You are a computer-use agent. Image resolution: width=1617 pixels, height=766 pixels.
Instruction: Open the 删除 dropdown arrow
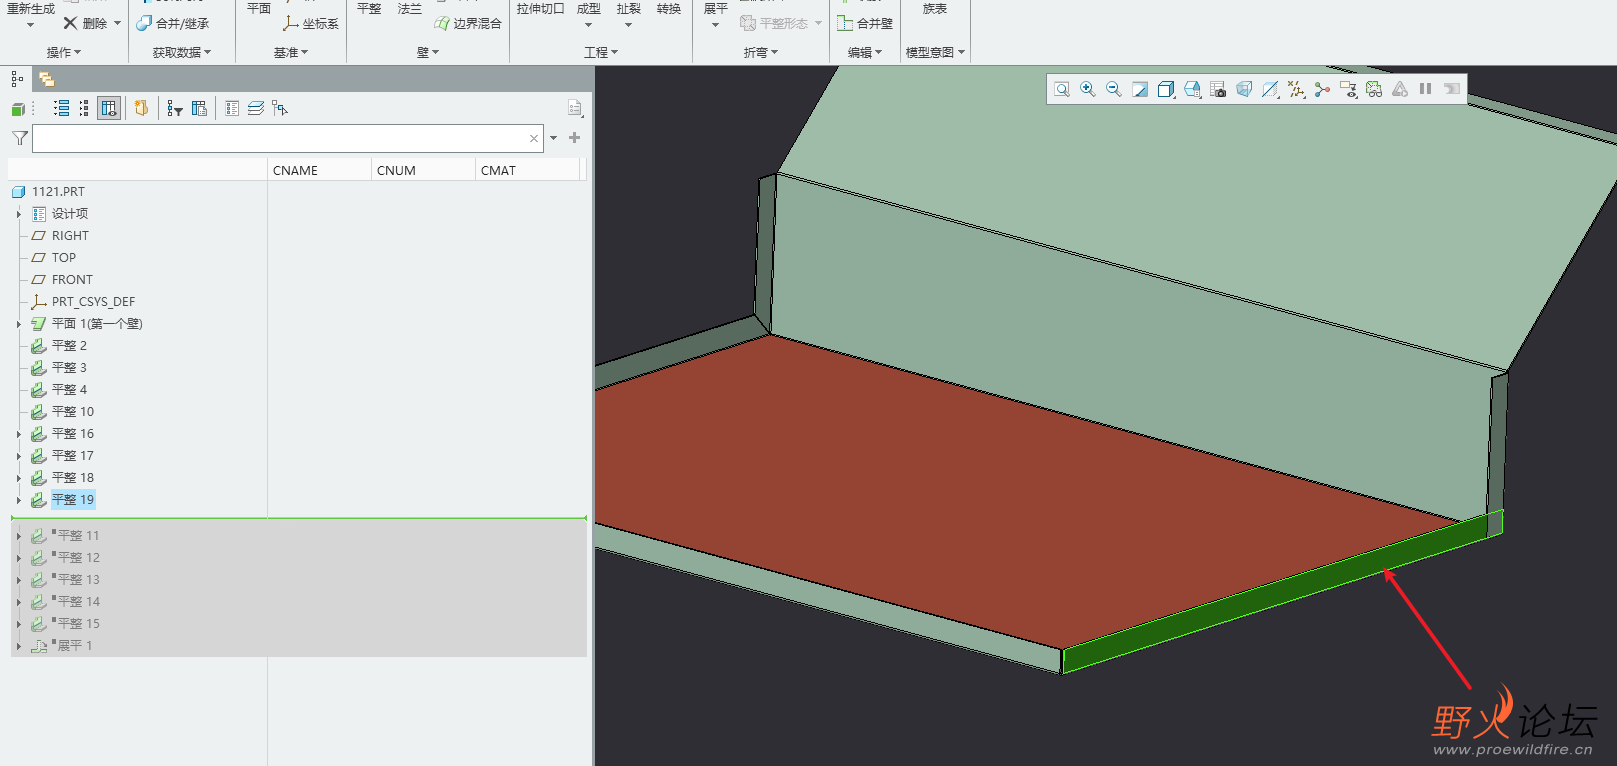[117, 23]
